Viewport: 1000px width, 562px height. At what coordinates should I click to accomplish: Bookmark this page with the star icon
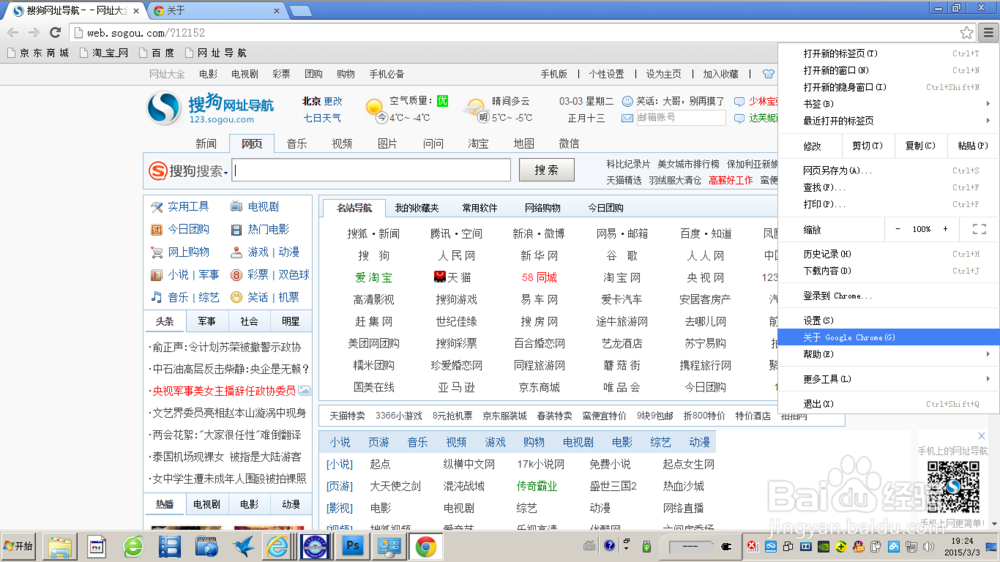pos(967,33)
